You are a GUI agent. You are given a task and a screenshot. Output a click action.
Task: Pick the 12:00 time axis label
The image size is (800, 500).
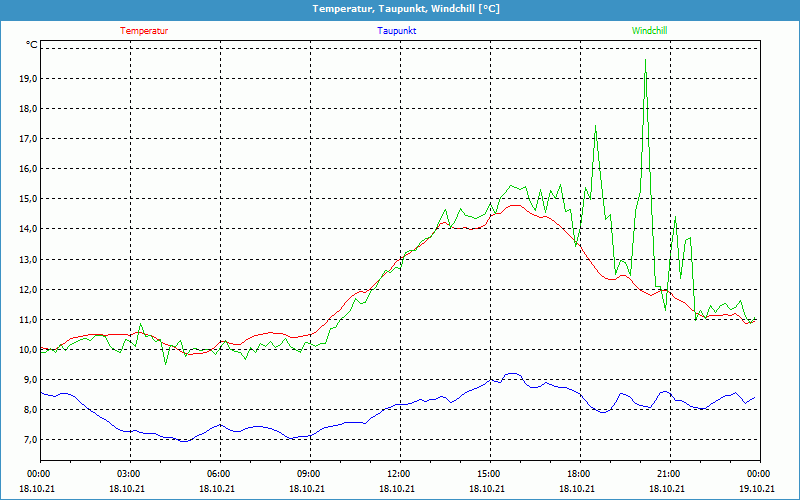click(x=398, y=474)
